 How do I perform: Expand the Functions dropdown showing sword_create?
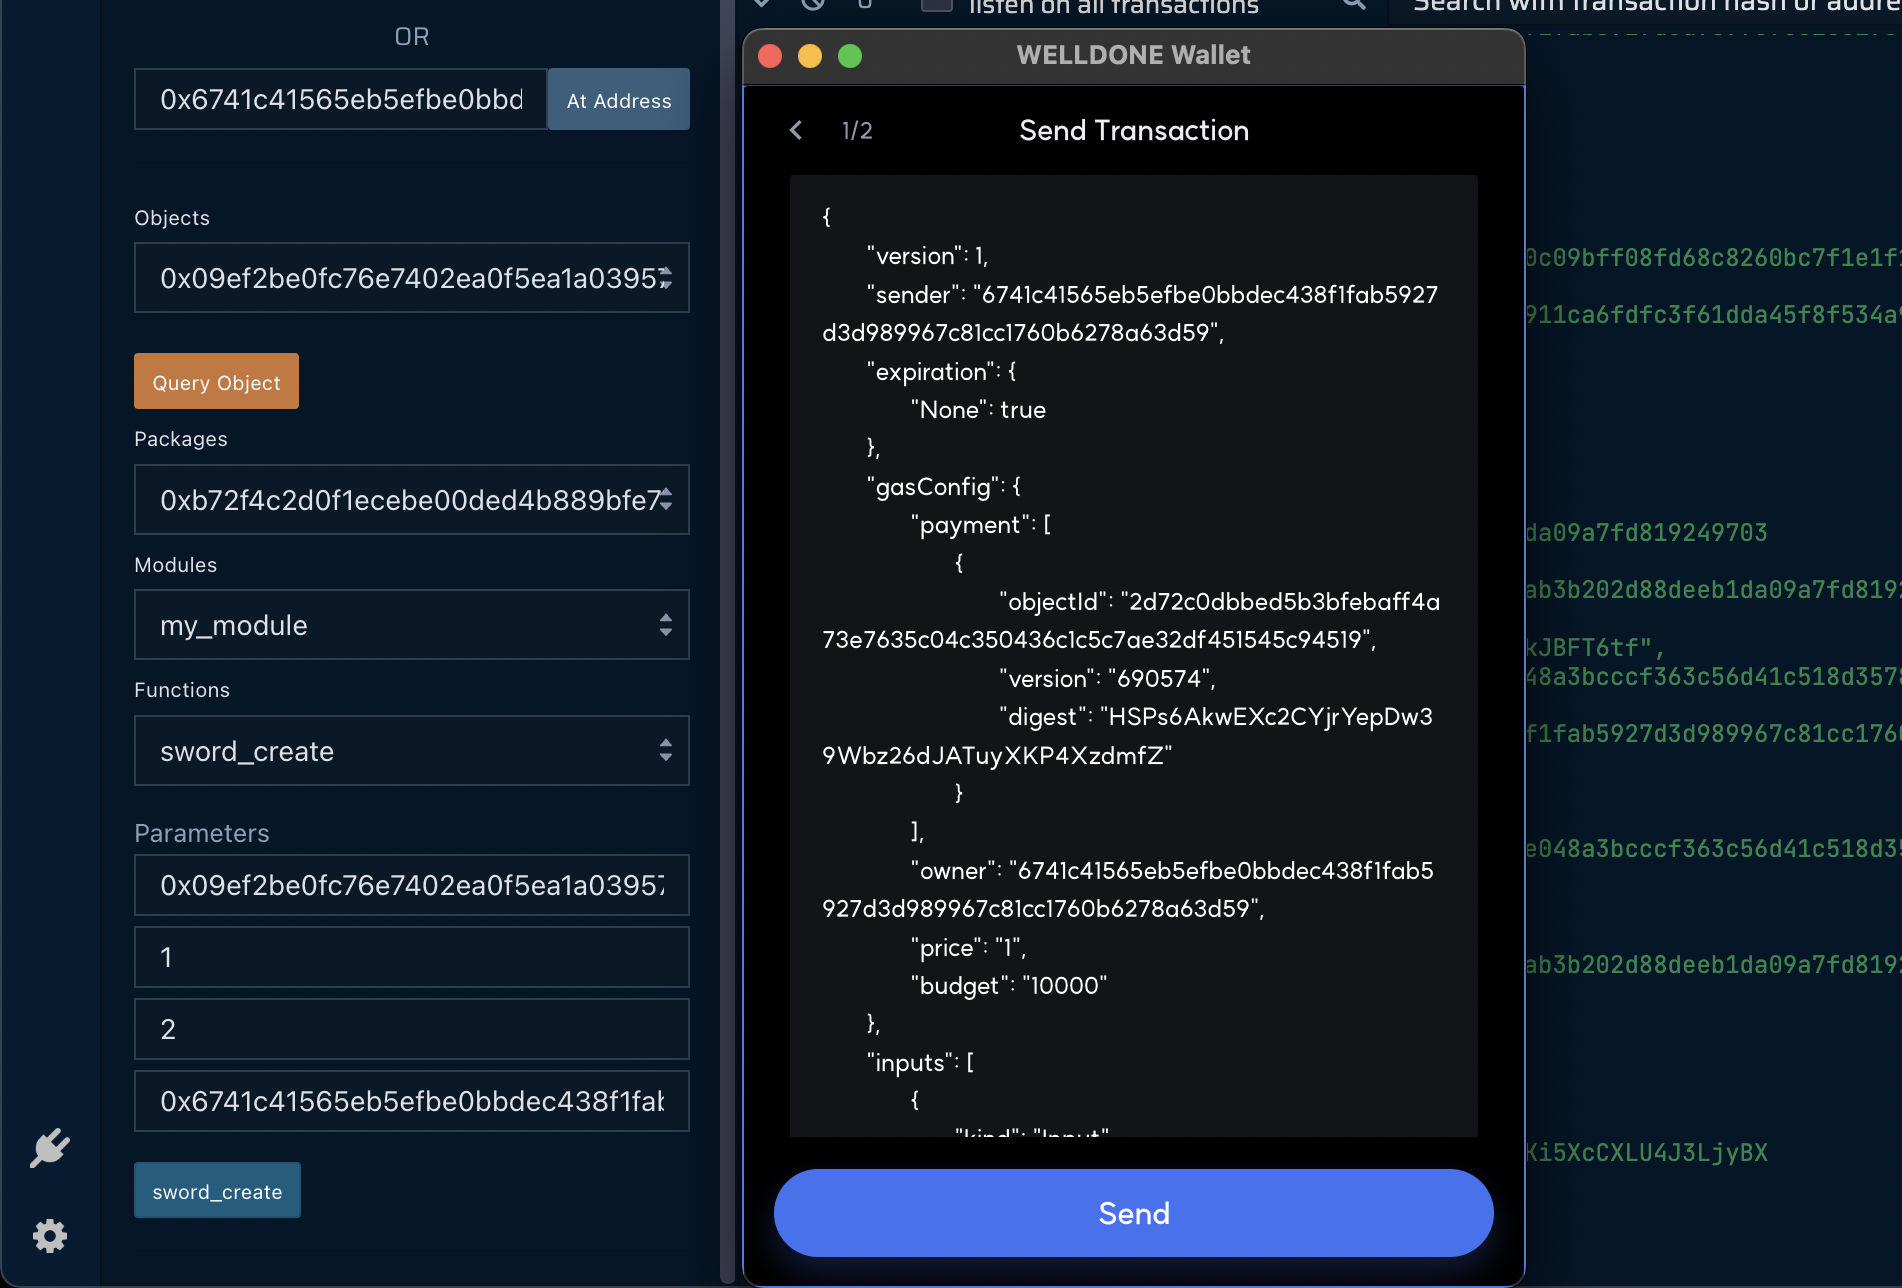pyautogui.click(x=412, y=751)
